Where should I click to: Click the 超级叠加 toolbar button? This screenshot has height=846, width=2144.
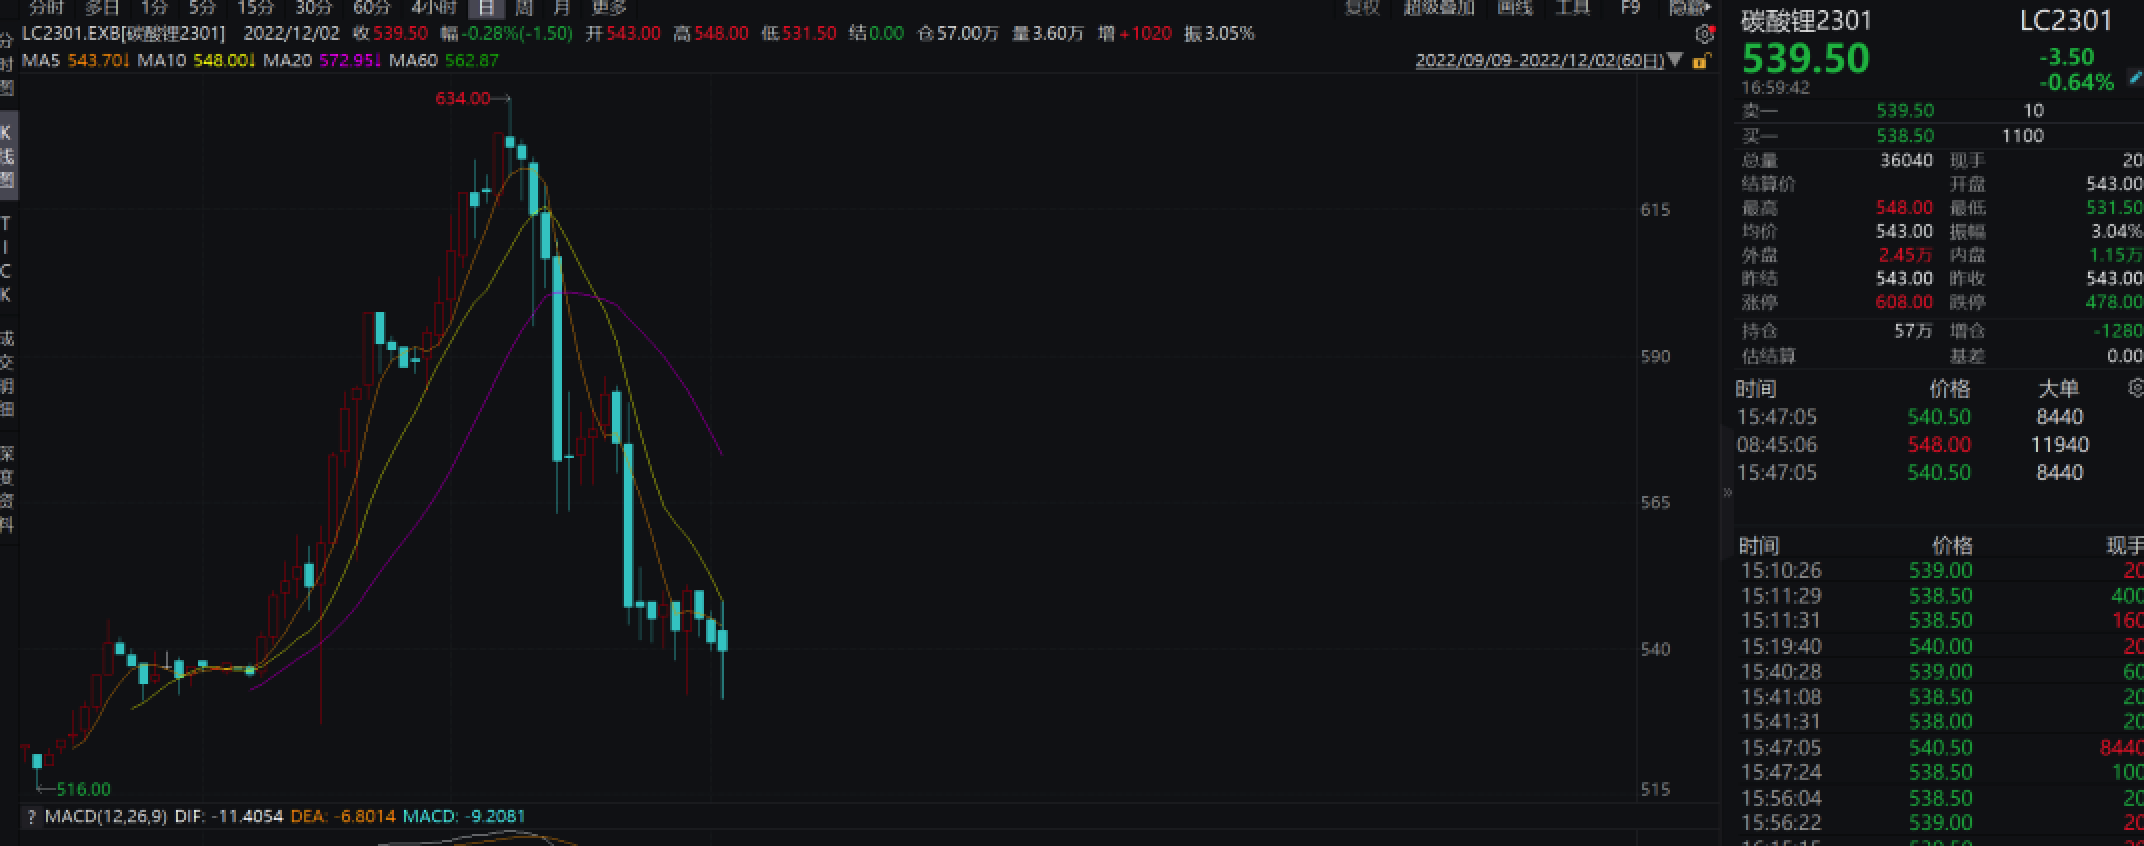(1438, 8)
